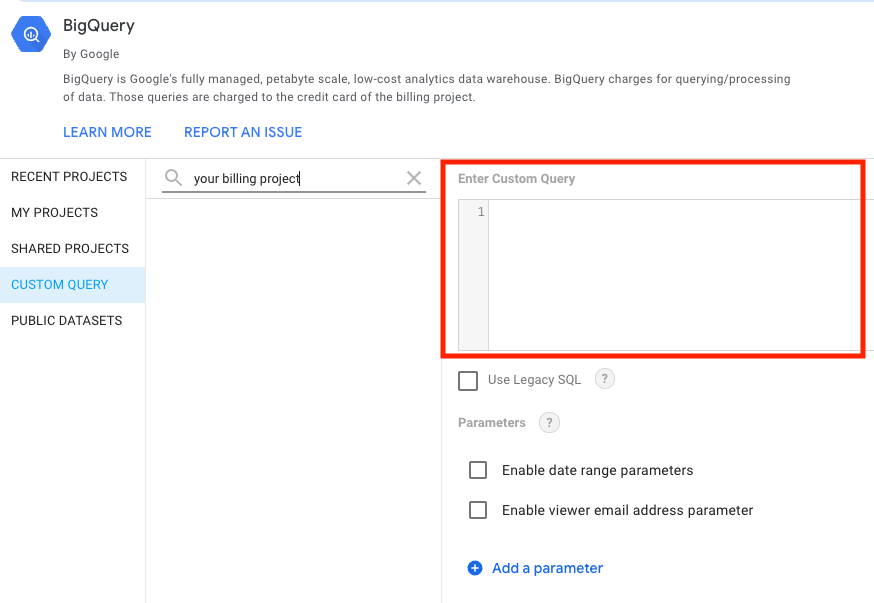Viewport: 874px width, 603px height.
Task: Click the BigQuery hexagon logo icon
Action: click(30, 34)
